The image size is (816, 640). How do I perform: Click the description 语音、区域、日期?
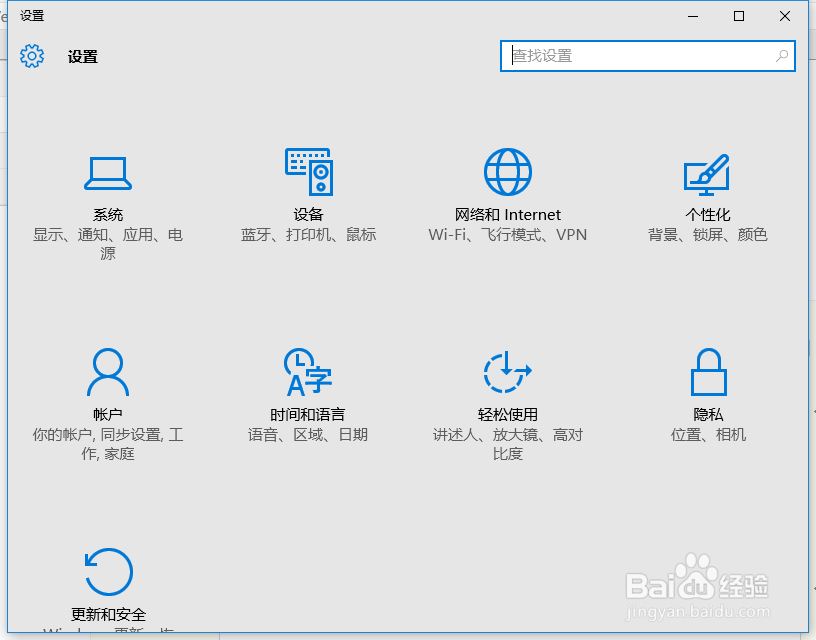pyautogui.click(x=308, y=434)
